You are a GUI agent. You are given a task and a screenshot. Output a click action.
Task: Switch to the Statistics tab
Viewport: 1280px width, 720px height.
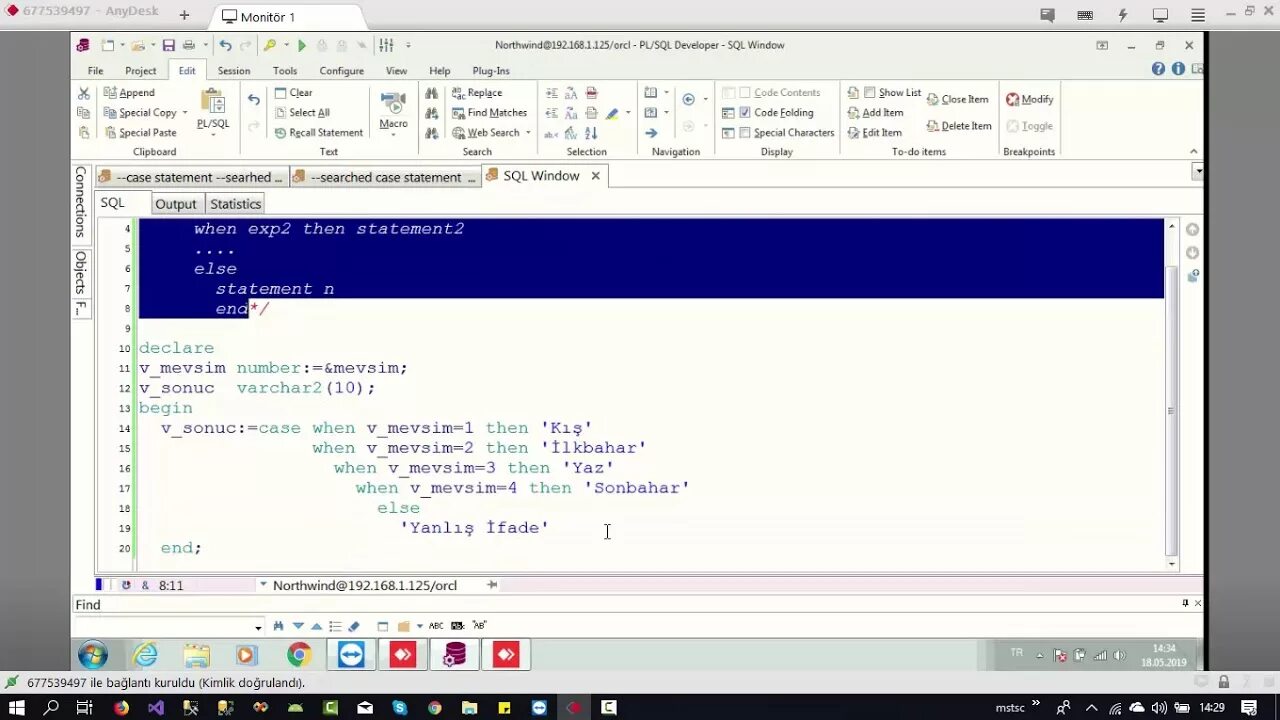235,204
